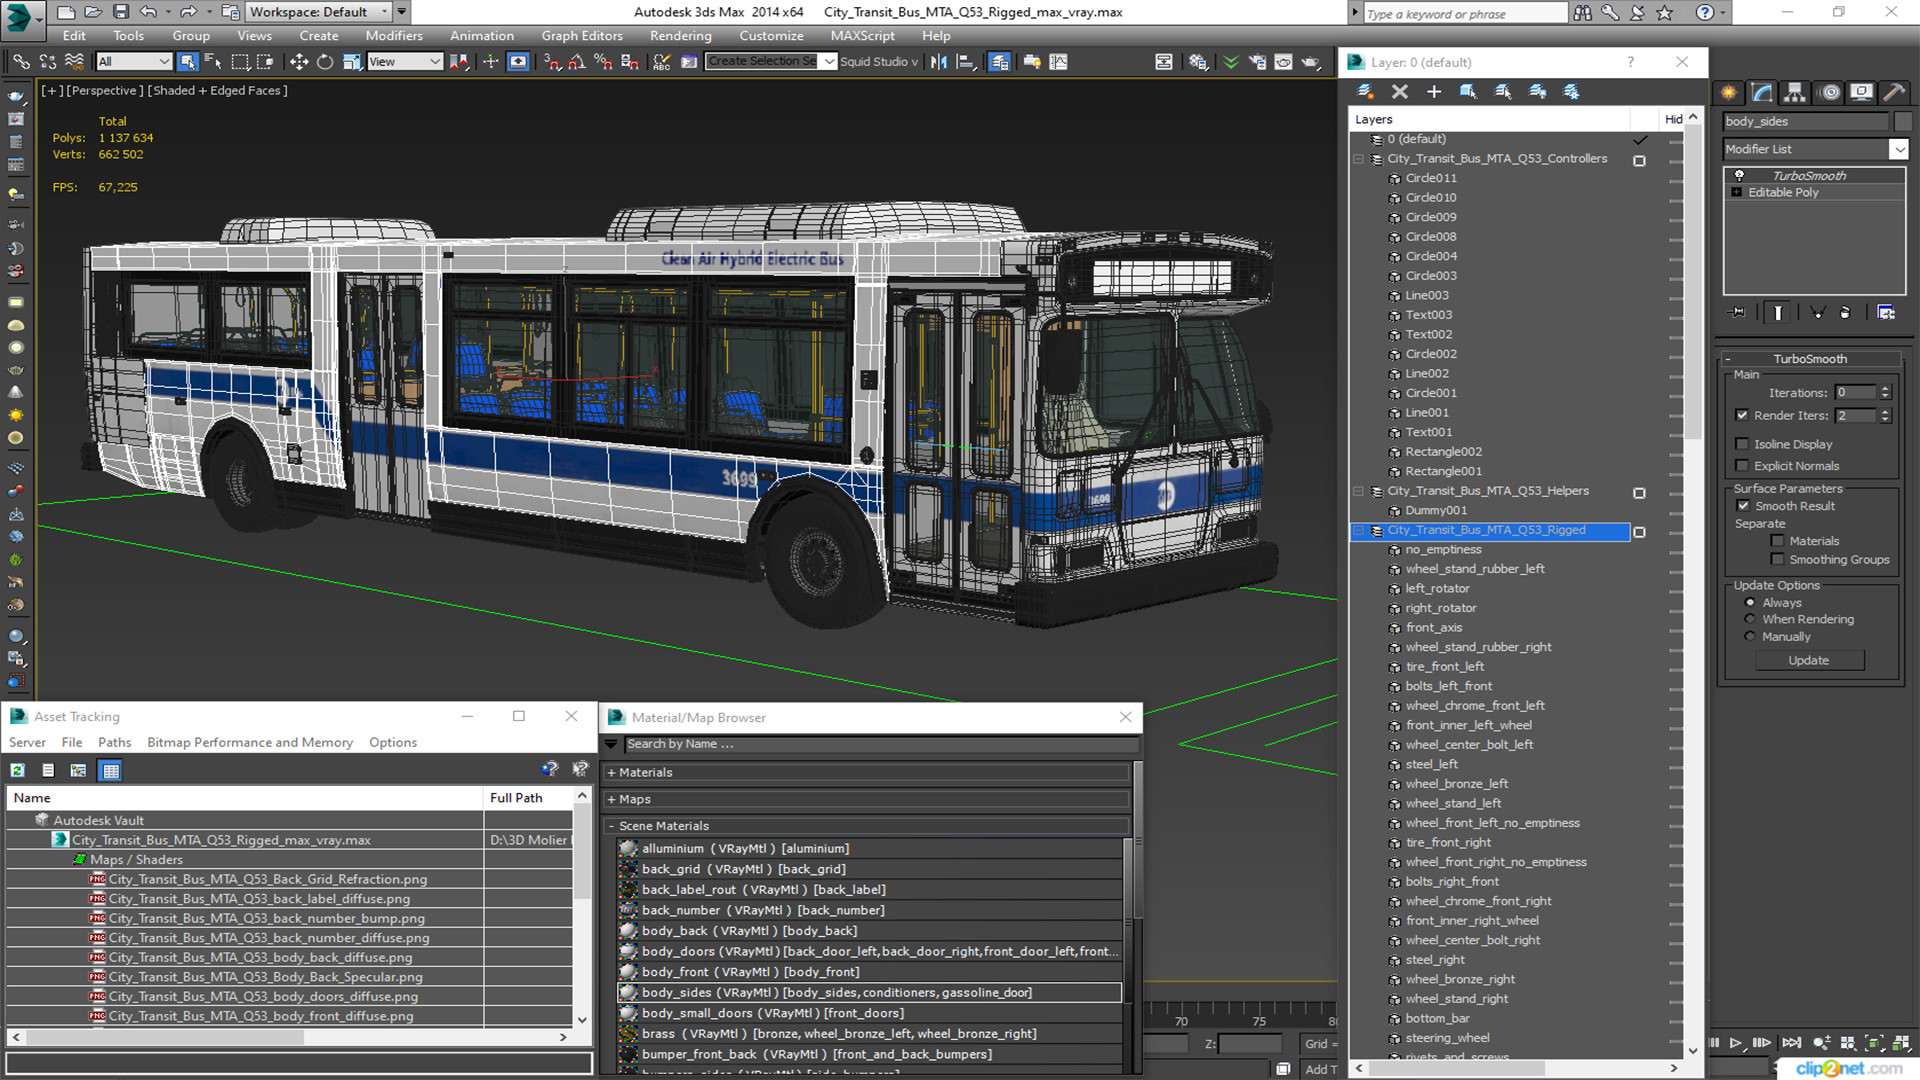Click object color swatch beside body_sides
The width and height of the screenshot is (1920, 1080).
[x=1902, y=121]
